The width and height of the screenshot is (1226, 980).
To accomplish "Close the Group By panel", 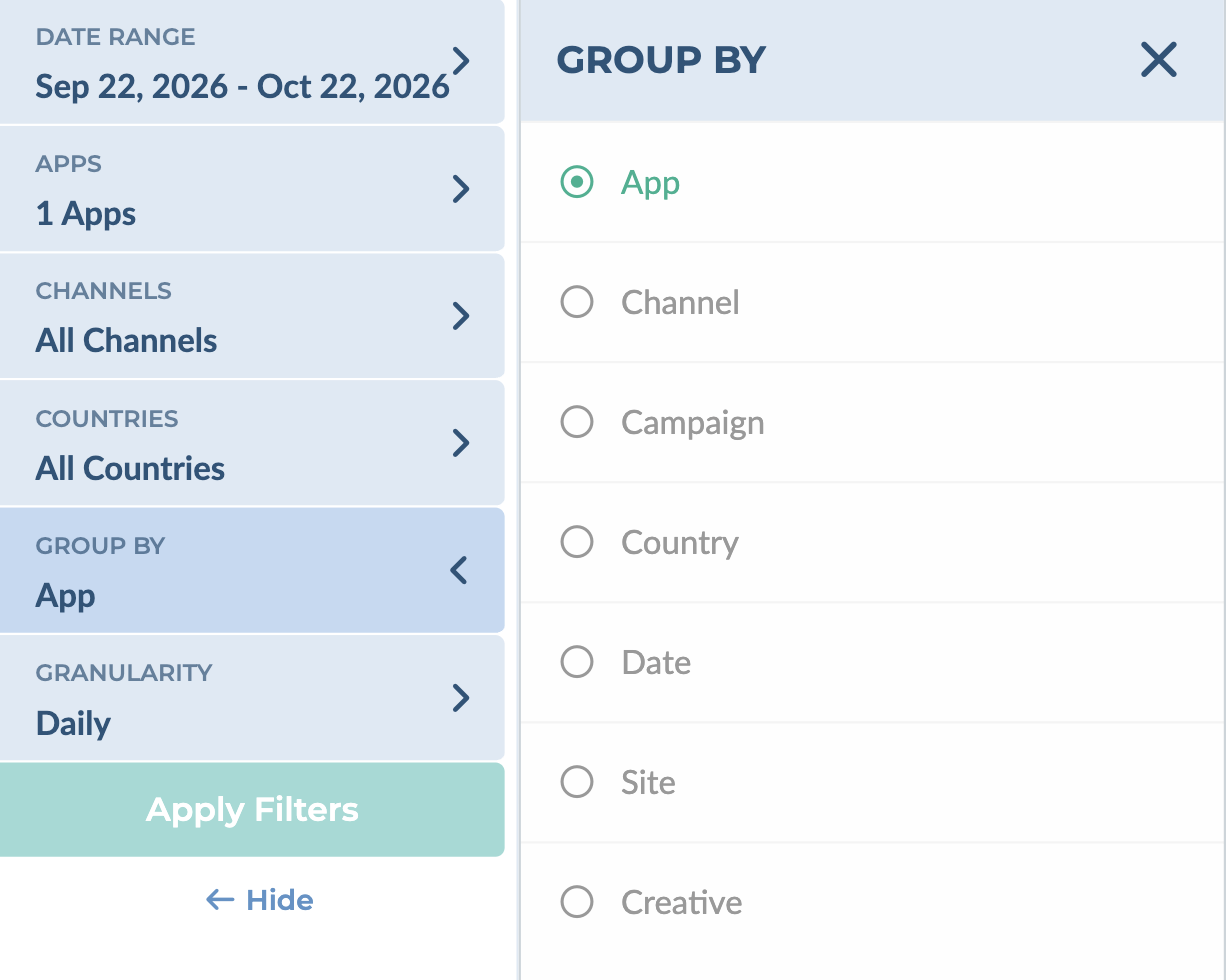I will [x=1159, y=60].
